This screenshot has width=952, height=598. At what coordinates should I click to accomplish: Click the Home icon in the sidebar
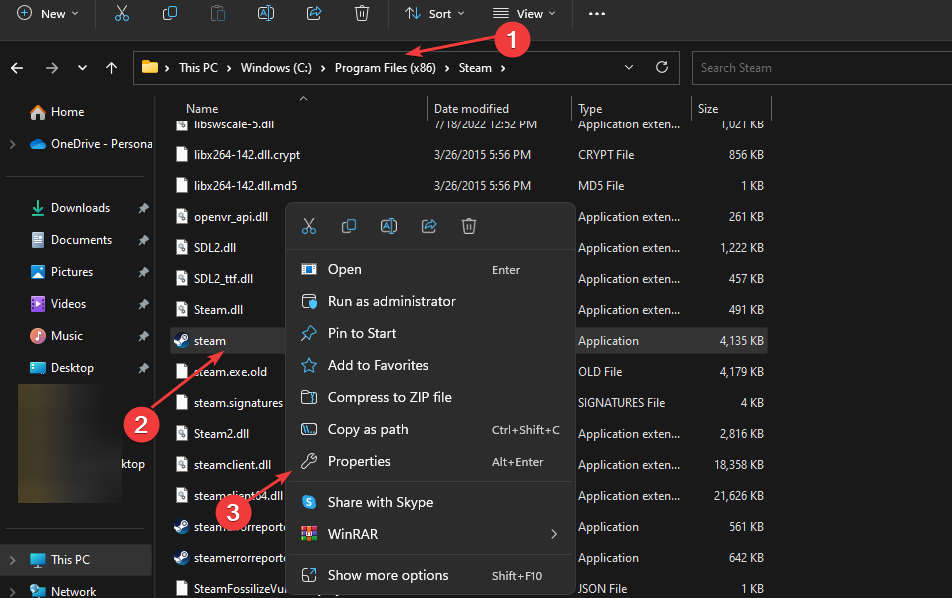point(38,112)
